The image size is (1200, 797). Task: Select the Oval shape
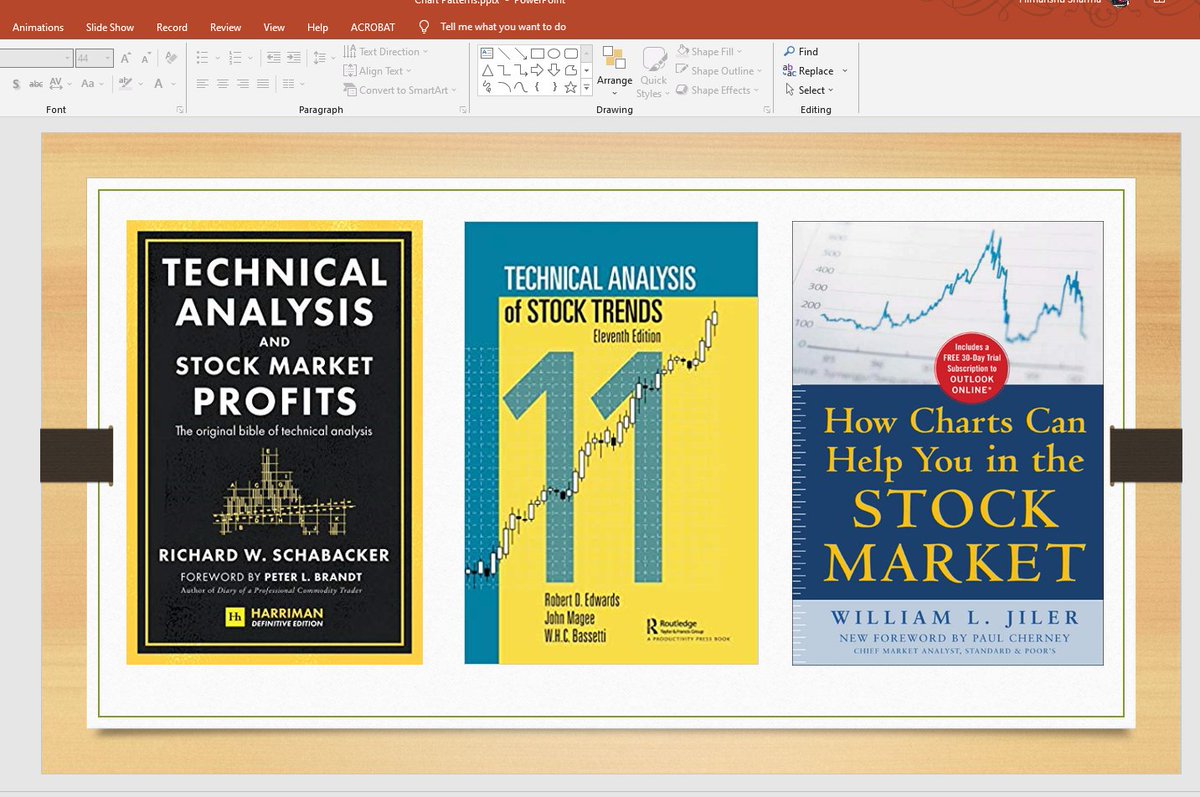pos(554,53)
